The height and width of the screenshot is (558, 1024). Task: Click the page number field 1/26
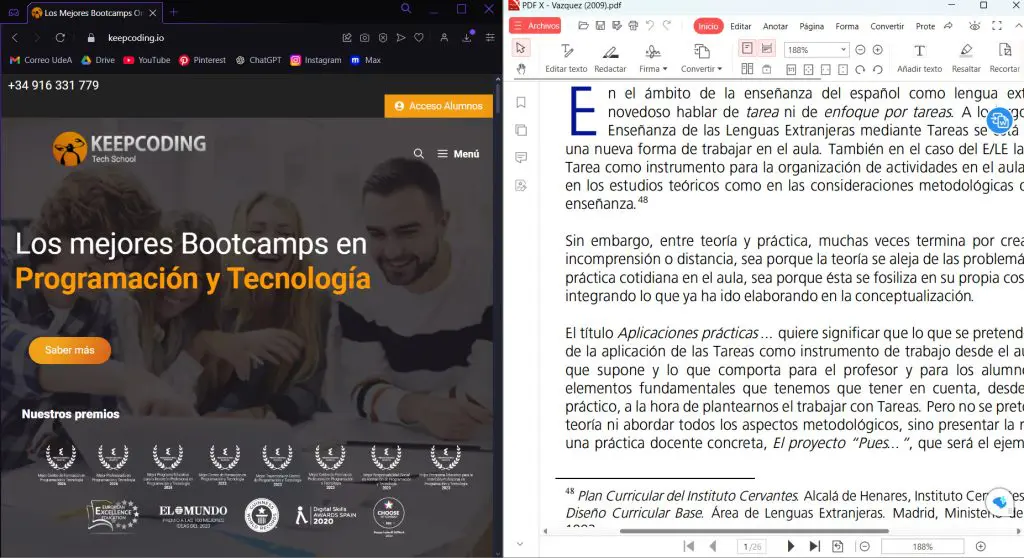click(x=753, y=546)
